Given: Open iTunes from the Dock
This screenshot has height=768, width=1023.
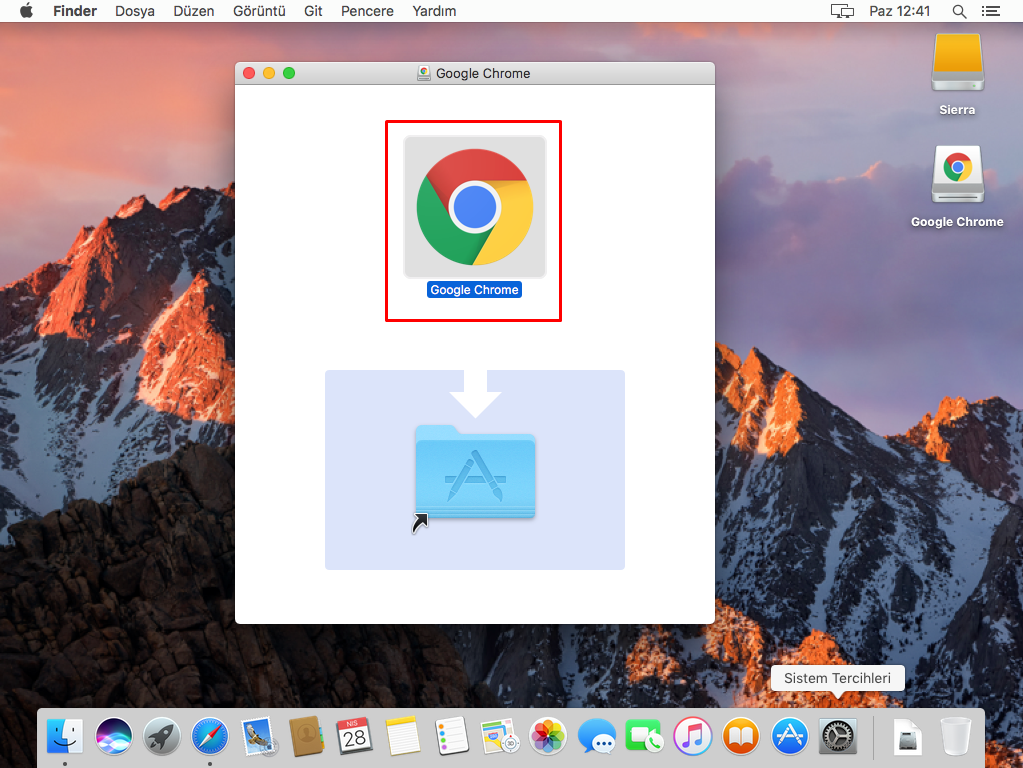Looking at the screenshot, I should click(x=693, y=736).
